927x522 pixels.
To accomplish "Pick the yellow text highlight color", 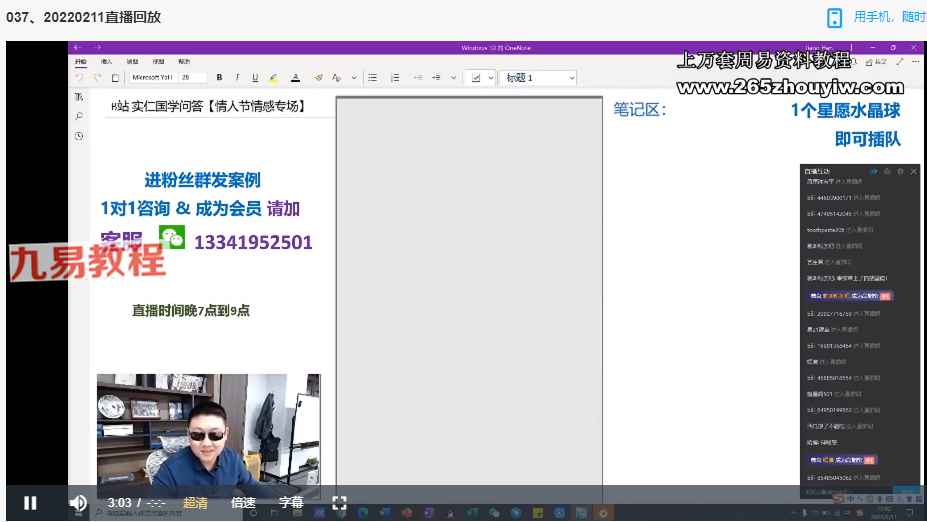I will (274, 77).
